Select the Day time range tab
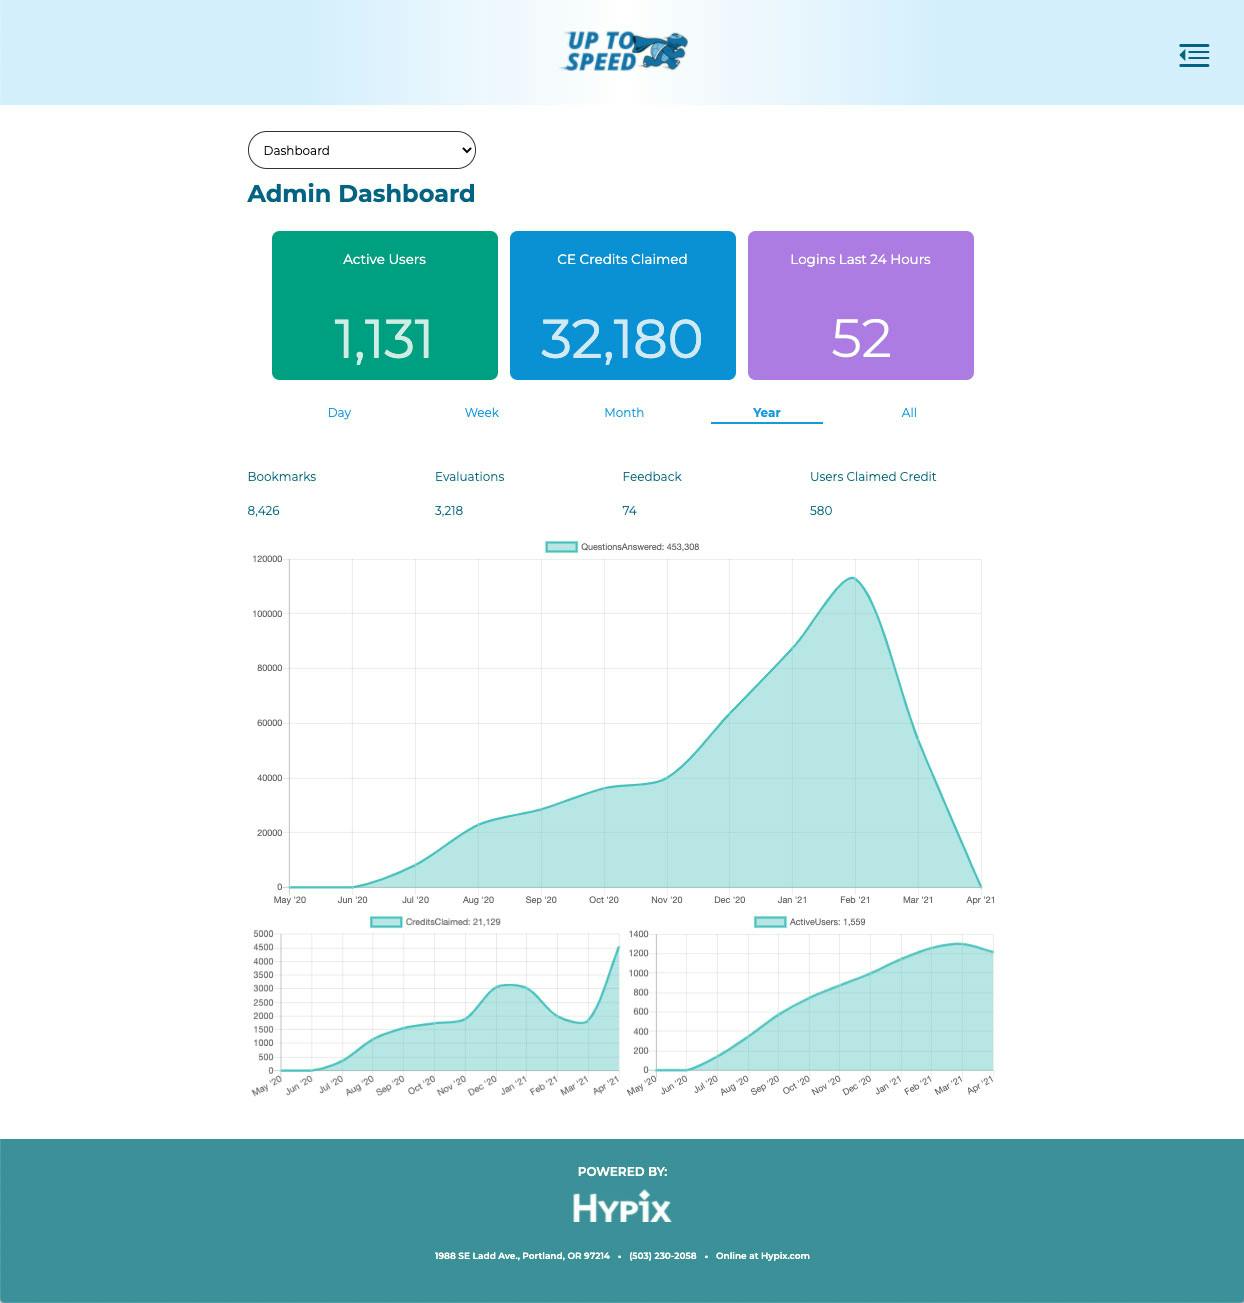The image size is (1244, 1303). click(x=339, y=412)
